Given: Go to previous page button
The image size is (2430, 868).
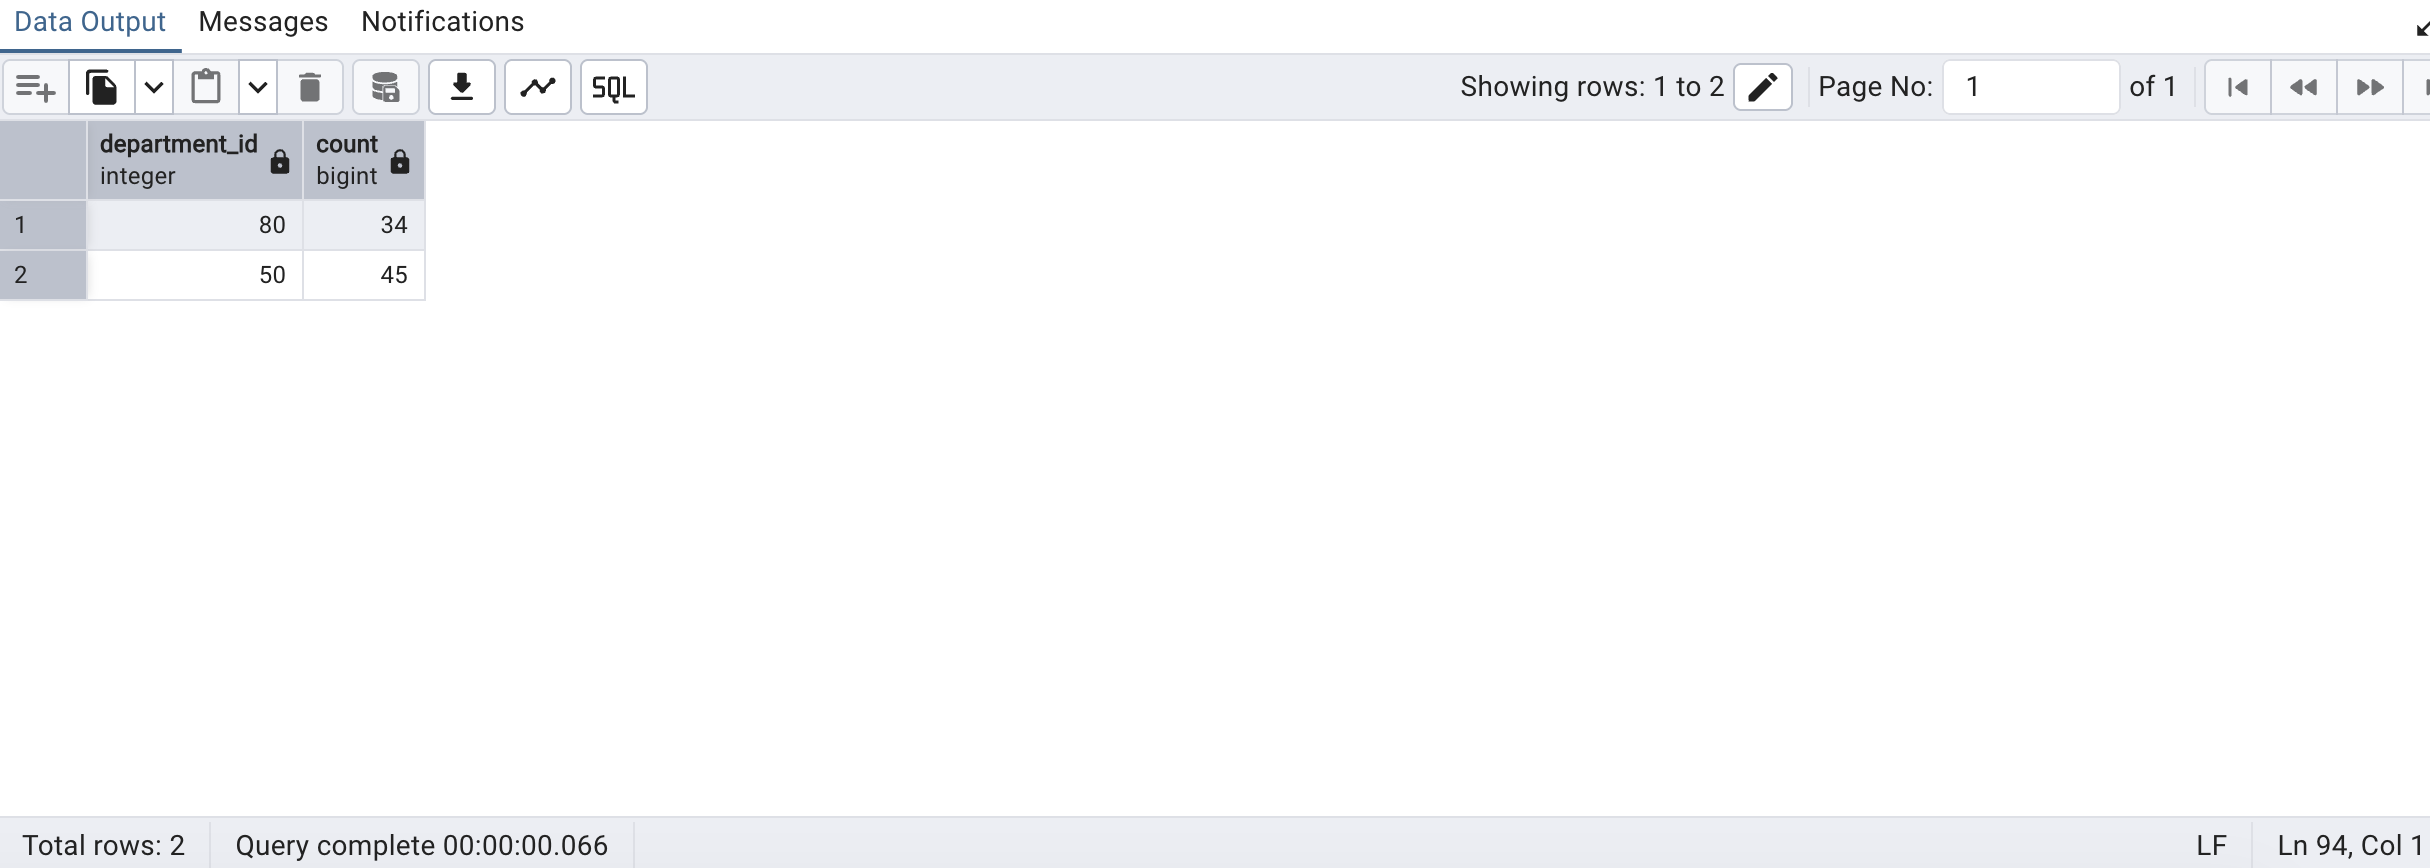Looking at the screenshot, I should point(2304,88).
